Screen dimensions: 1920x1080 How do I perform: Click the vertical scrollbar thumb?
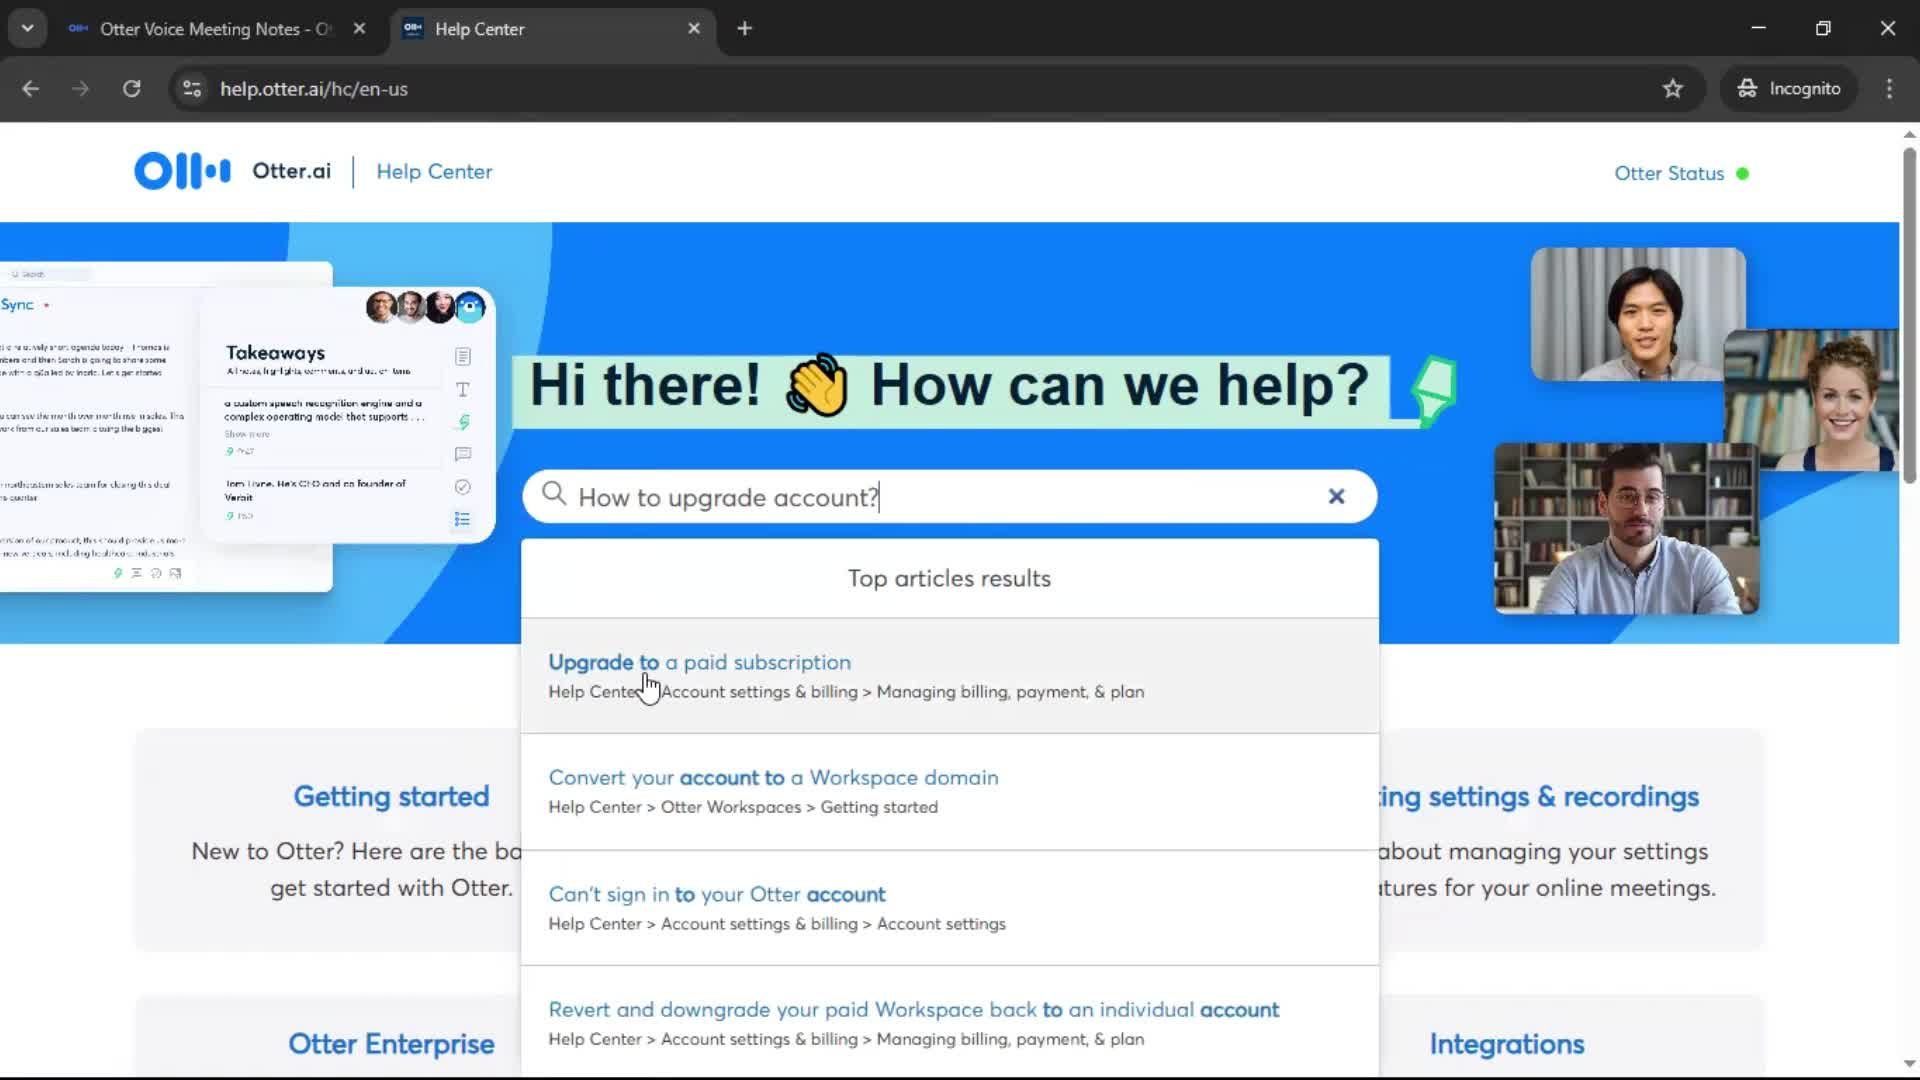click(x=1909, y=315)
